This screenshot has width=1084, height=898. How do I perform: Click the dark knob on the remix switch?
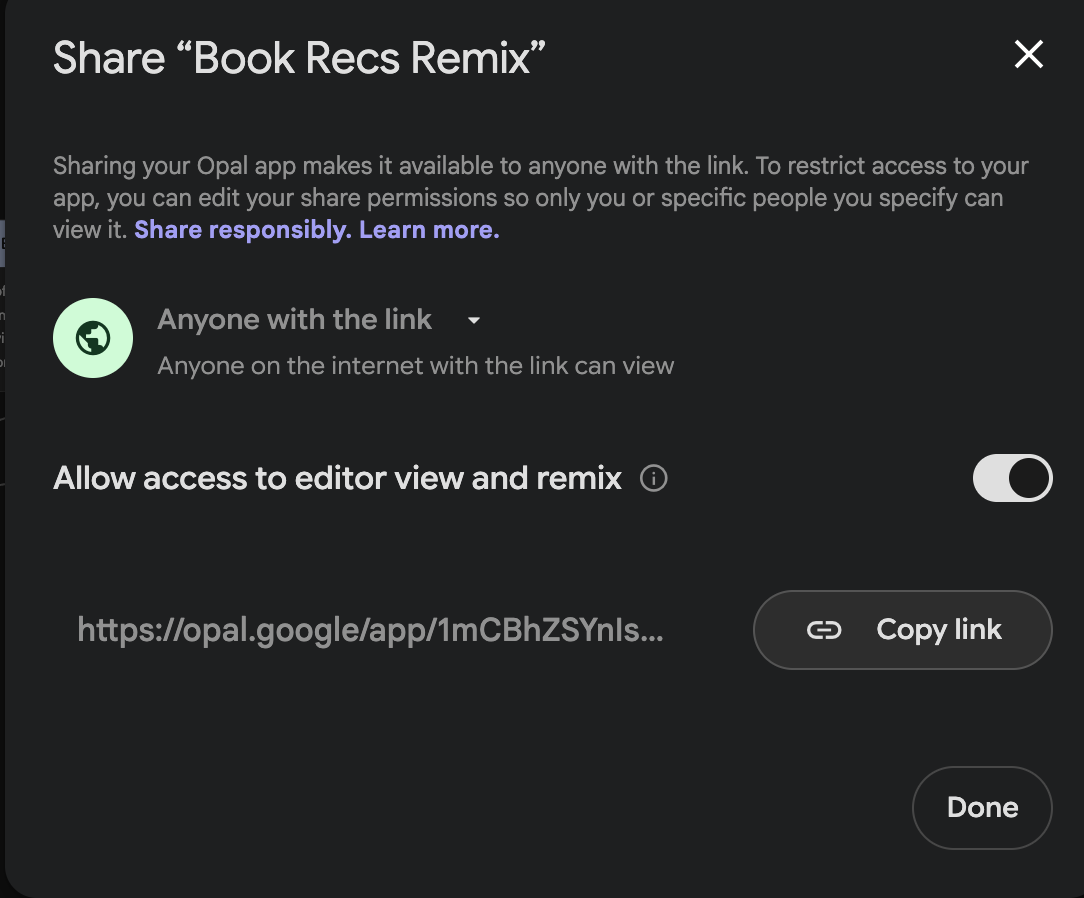pos(1029,479)
